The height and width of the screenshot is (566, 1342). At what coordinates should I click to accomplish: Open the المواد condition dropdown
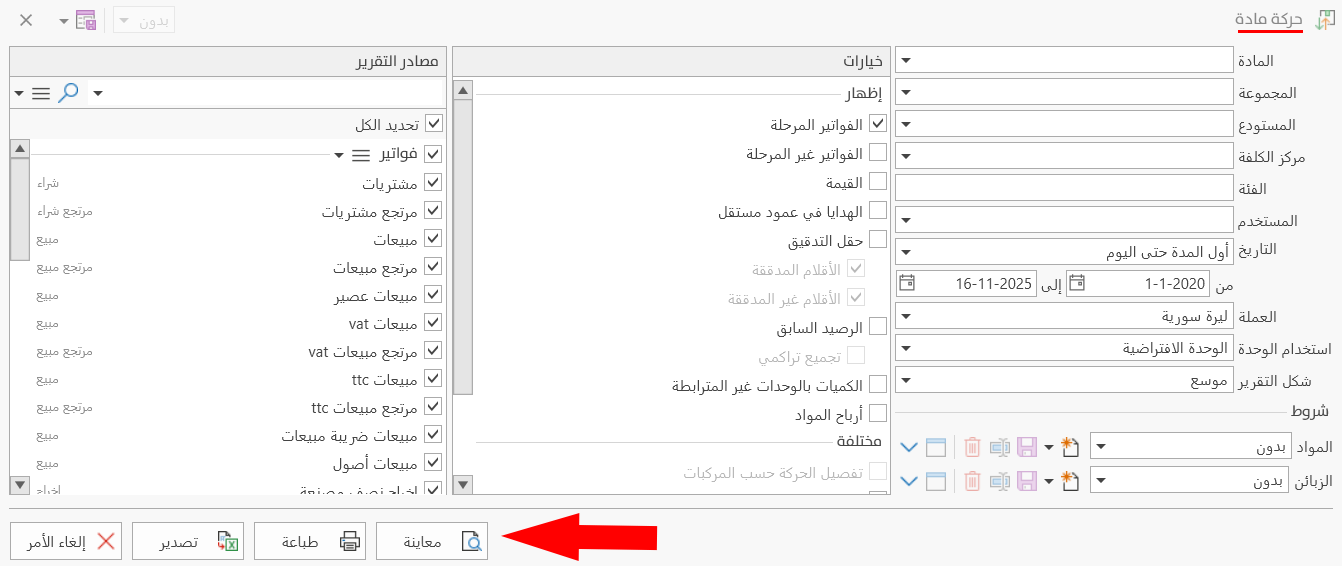click(x=1100, y=447)
